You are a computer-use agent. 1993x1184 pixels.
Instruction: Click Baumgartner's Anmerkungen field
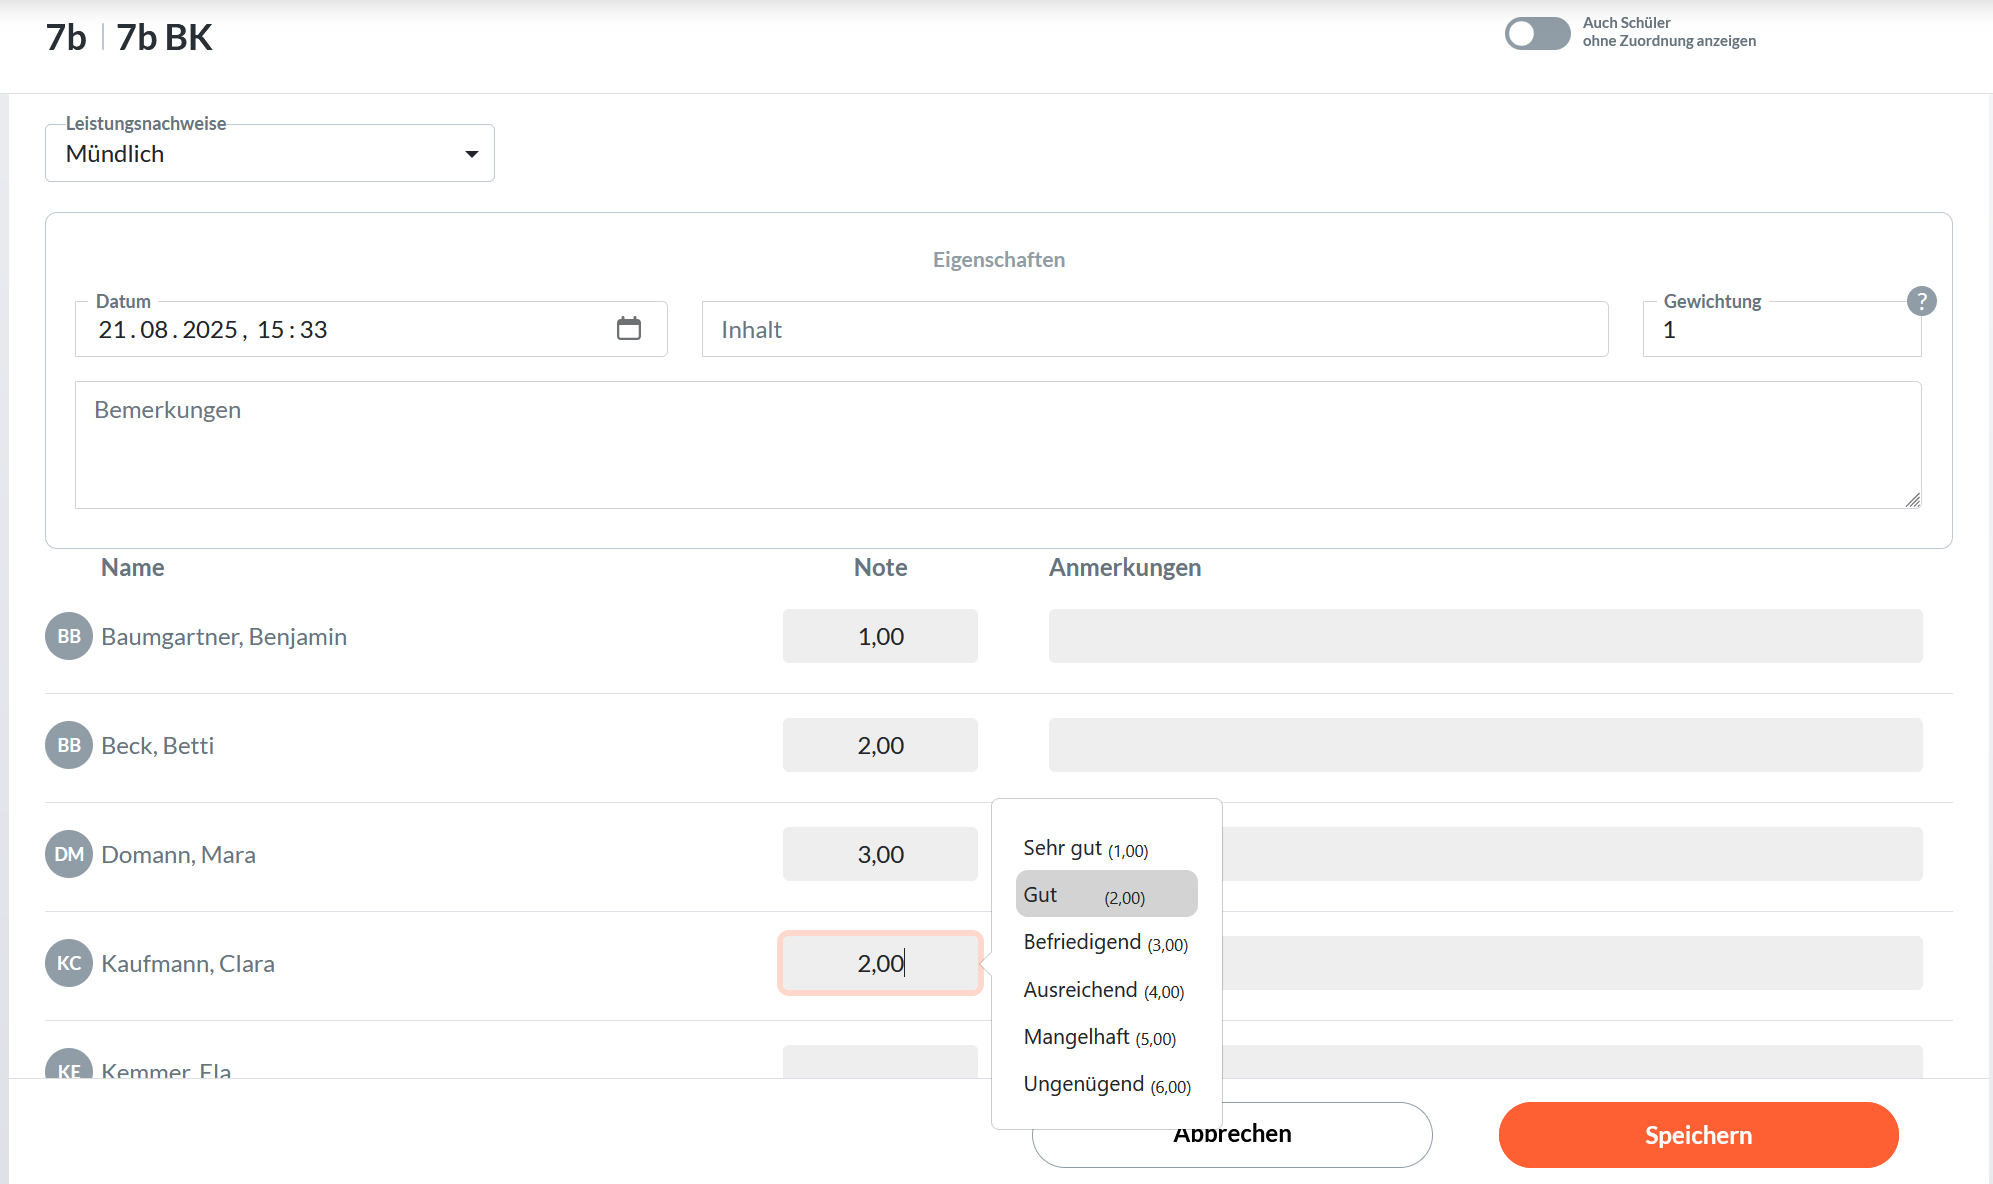pyautogui.click(x=1484, y=636)
